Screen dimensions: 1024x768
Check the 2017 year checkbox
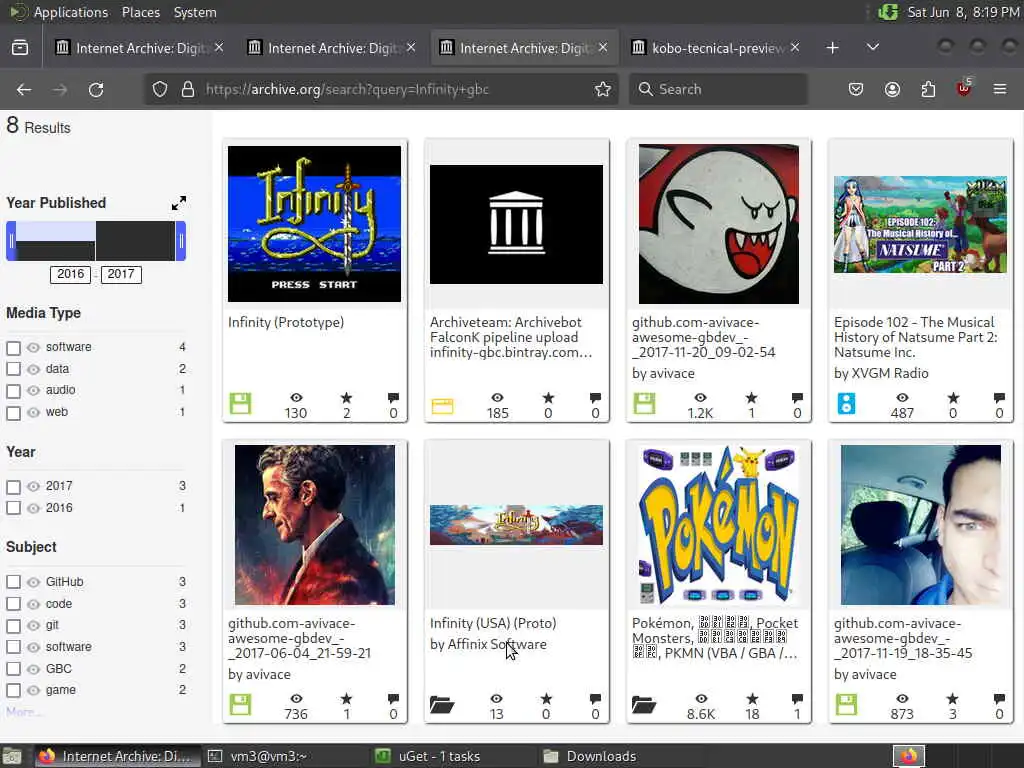pos(13,487)
